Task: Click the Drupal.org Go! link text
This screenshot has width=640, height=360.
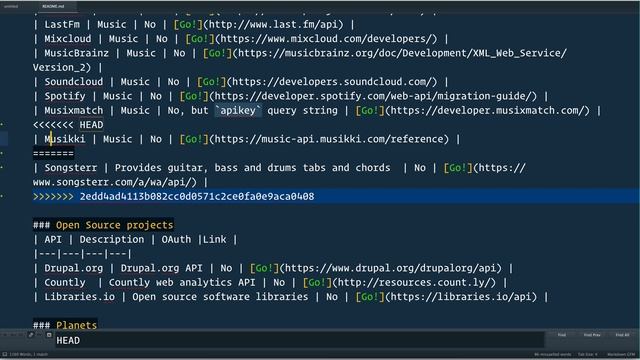Action: 264,268
